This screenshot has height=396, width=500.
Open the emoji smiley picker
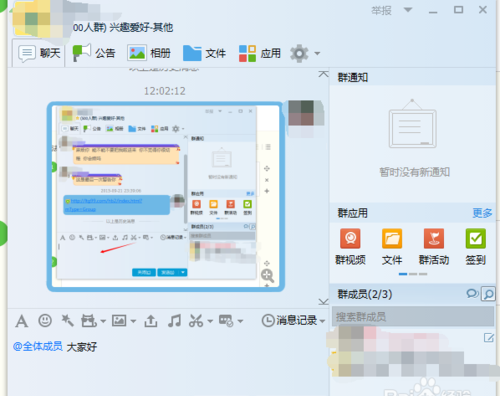coord(45,321)
